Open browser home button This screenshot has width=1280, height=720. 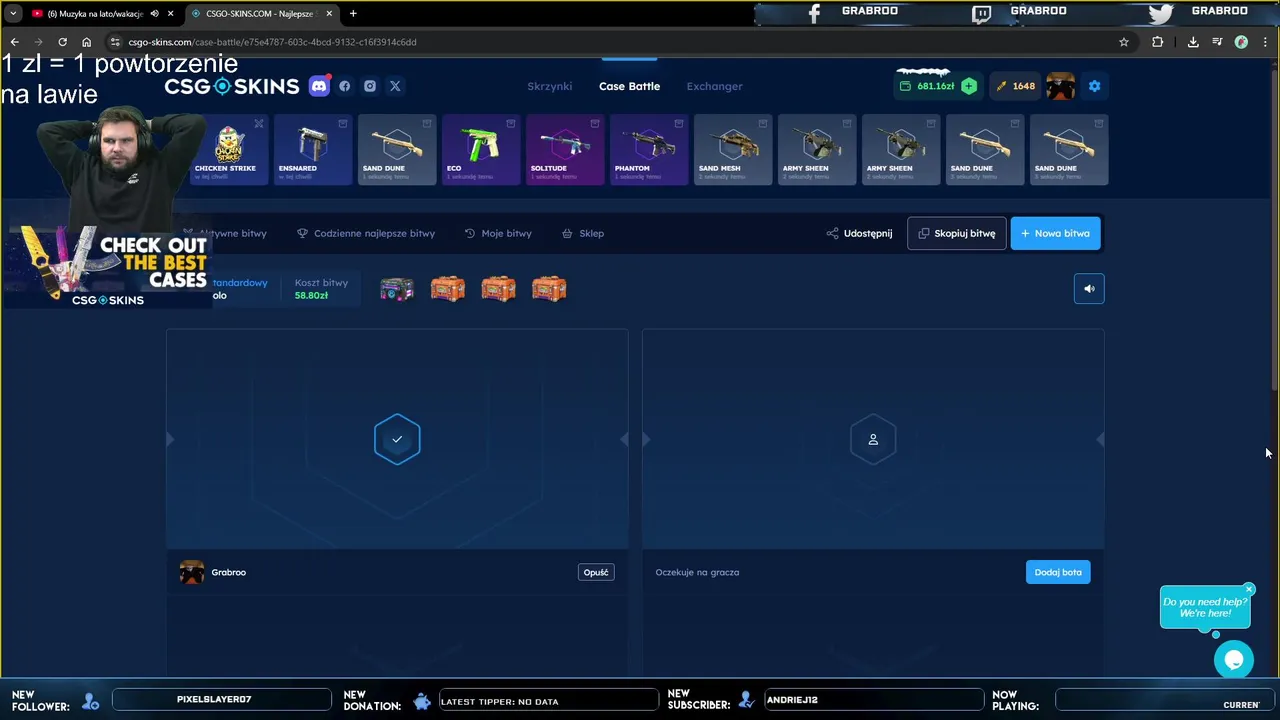coord(86,42)
